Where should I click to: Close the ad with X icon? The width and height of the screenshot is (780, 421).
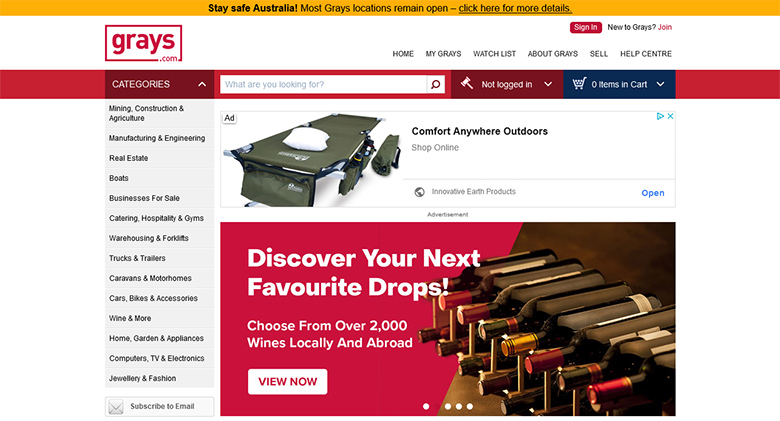pyautogui.click(x=670, y=116)
